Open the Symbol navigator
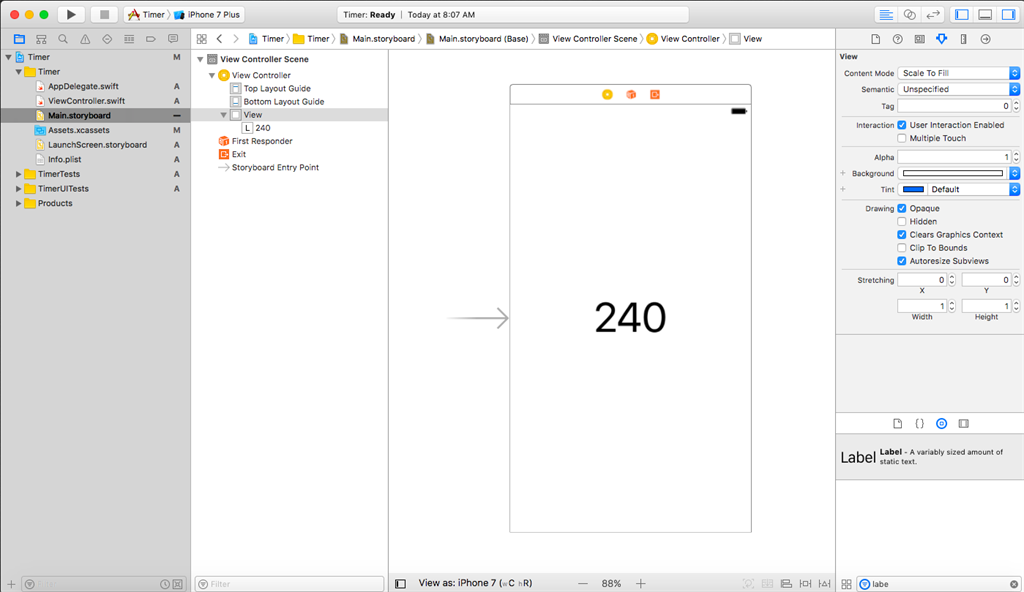Screen dimensions: 1024x592 coord(41,39)
